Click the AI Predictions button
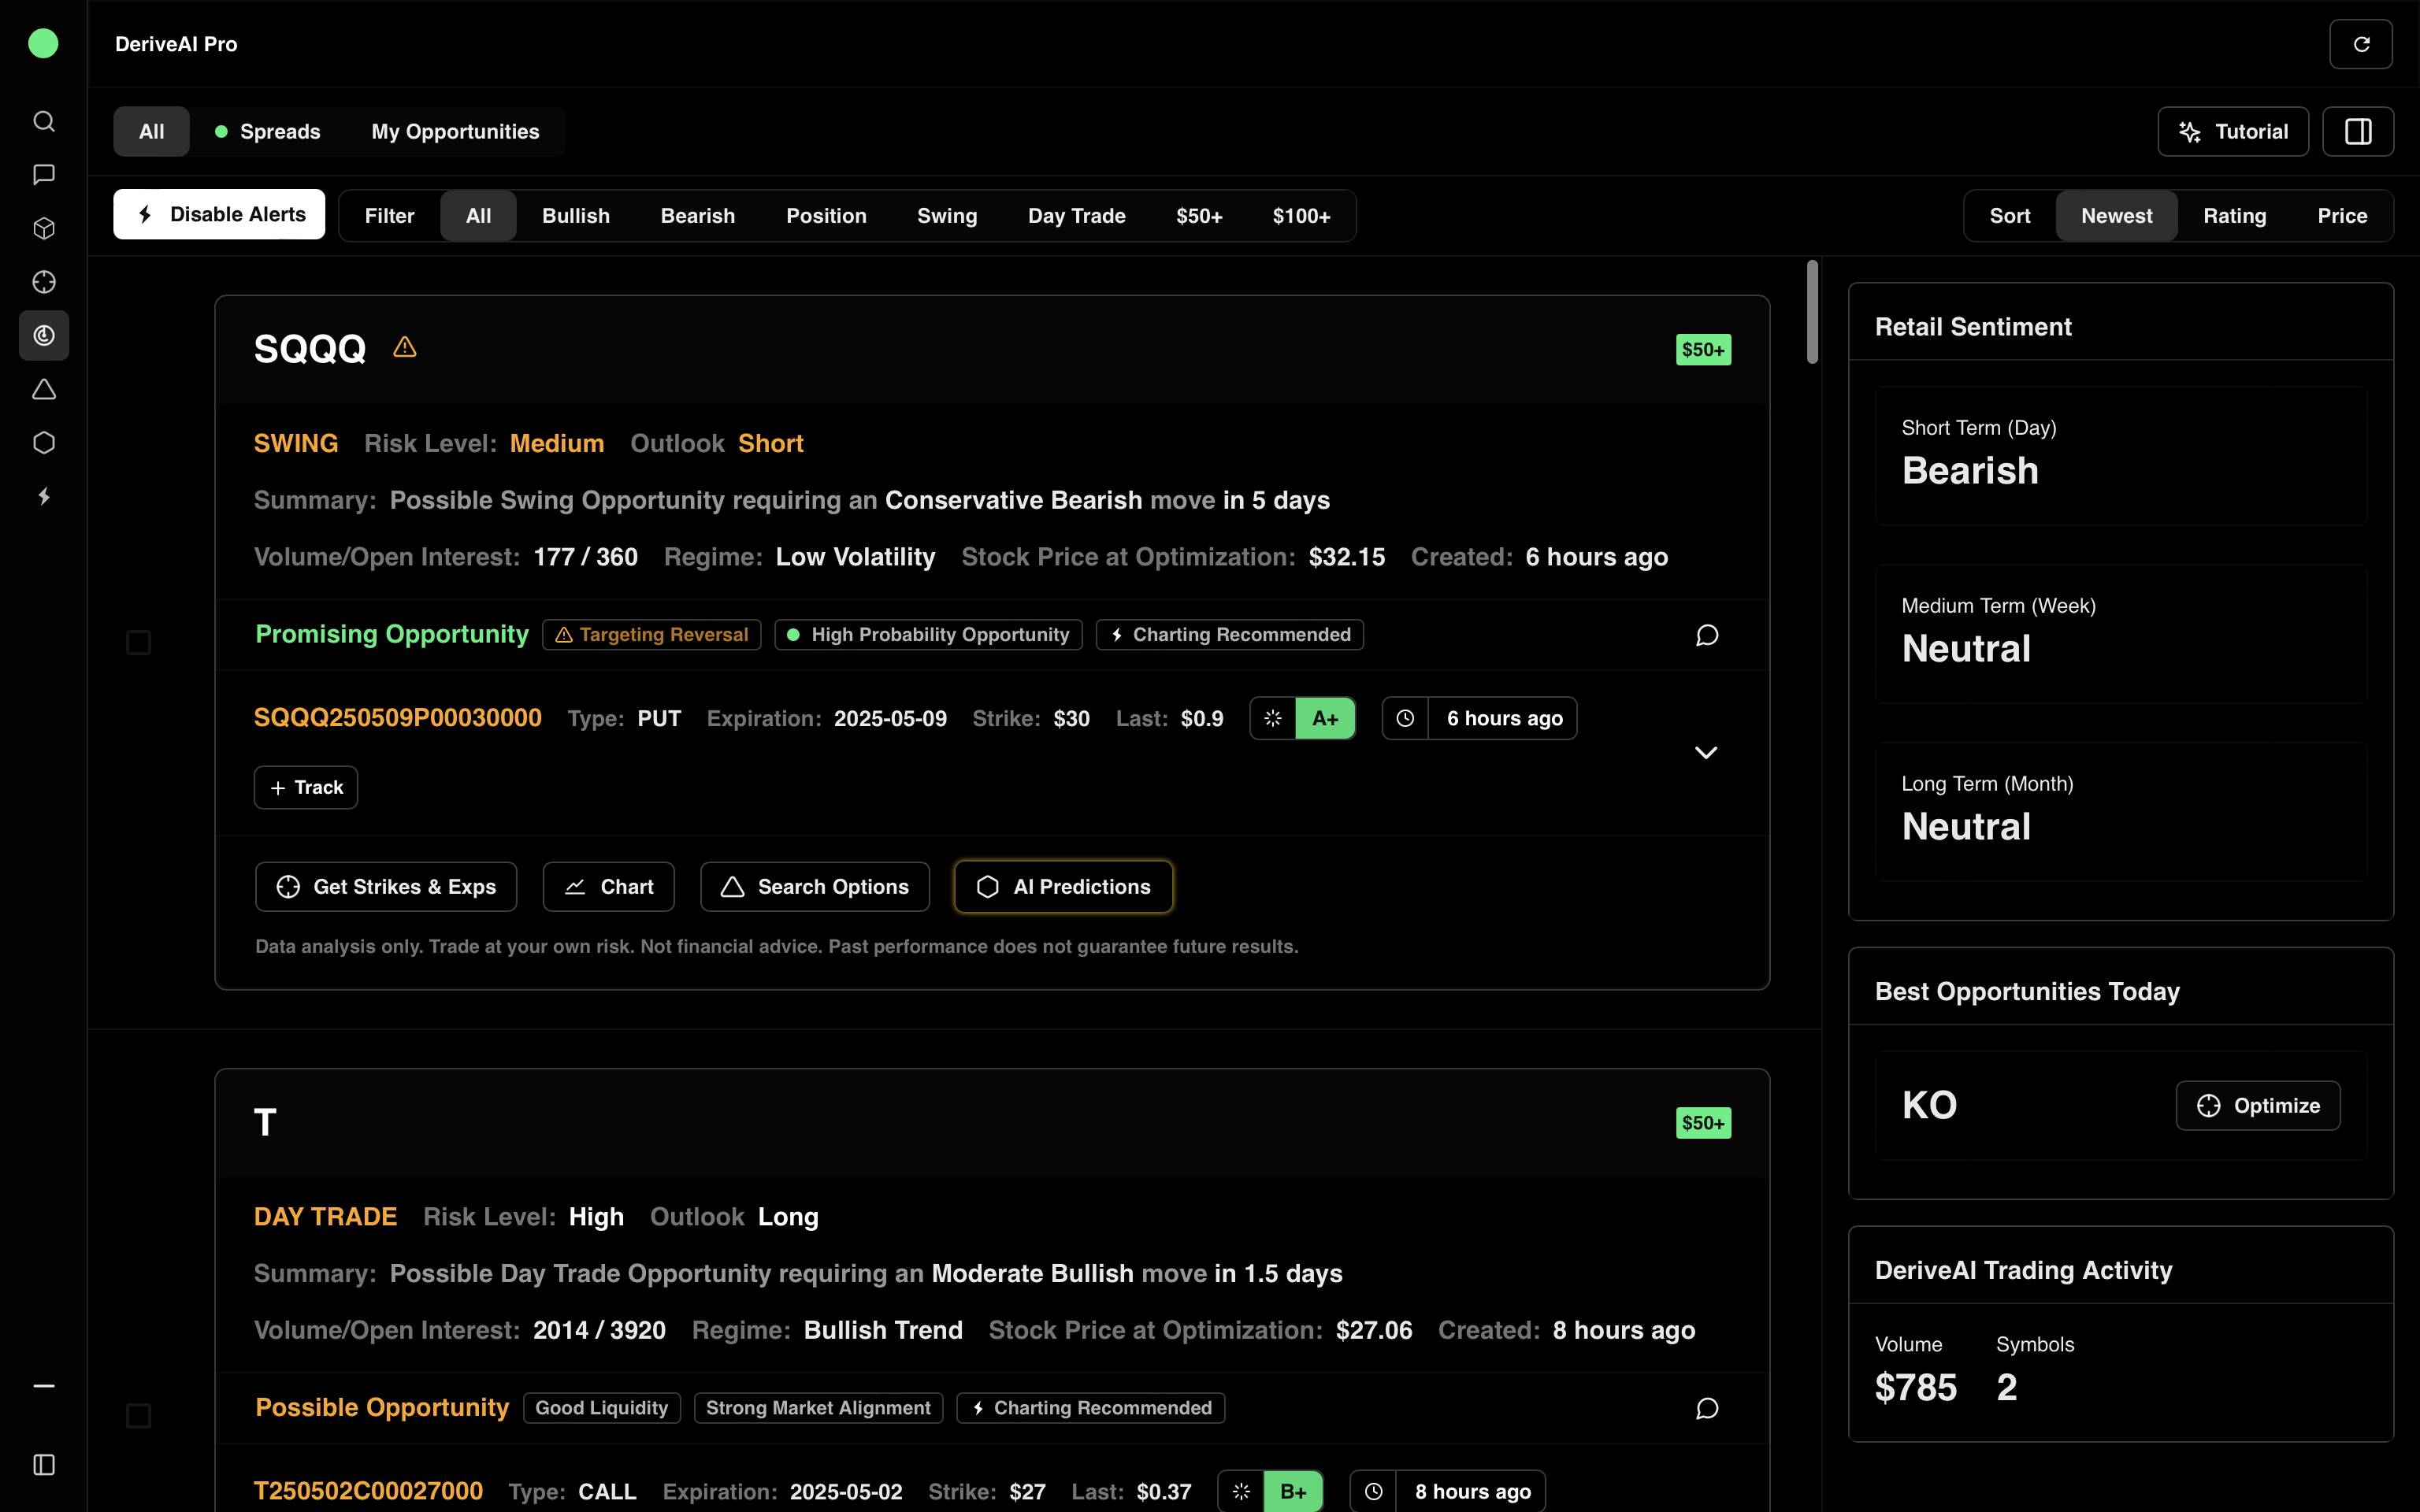The height and width of the screenshot is (1512, 2420). [x=1063, y=886]
